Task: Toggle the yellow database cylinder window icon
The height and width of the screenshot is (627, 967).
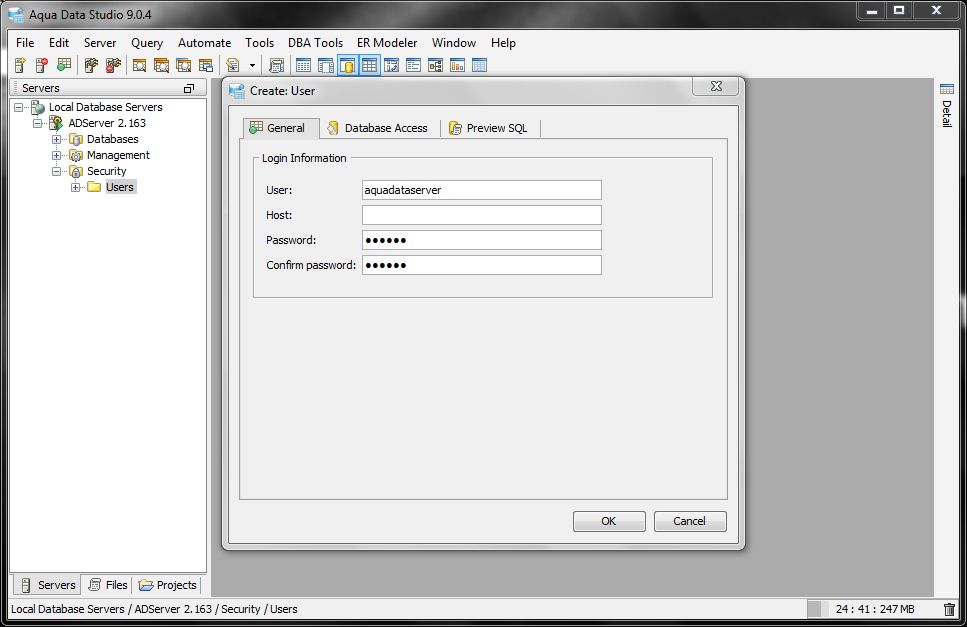Action: [348, 65]
